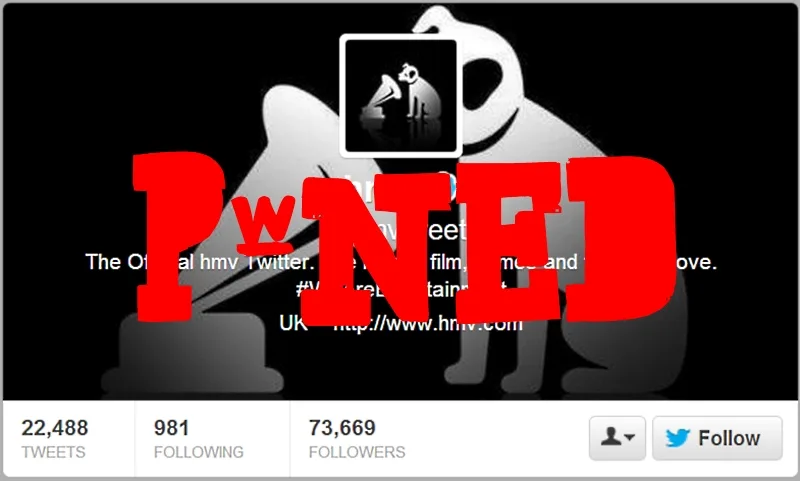
Task: Open the hmv profile avatar picture
Action: 401,96
